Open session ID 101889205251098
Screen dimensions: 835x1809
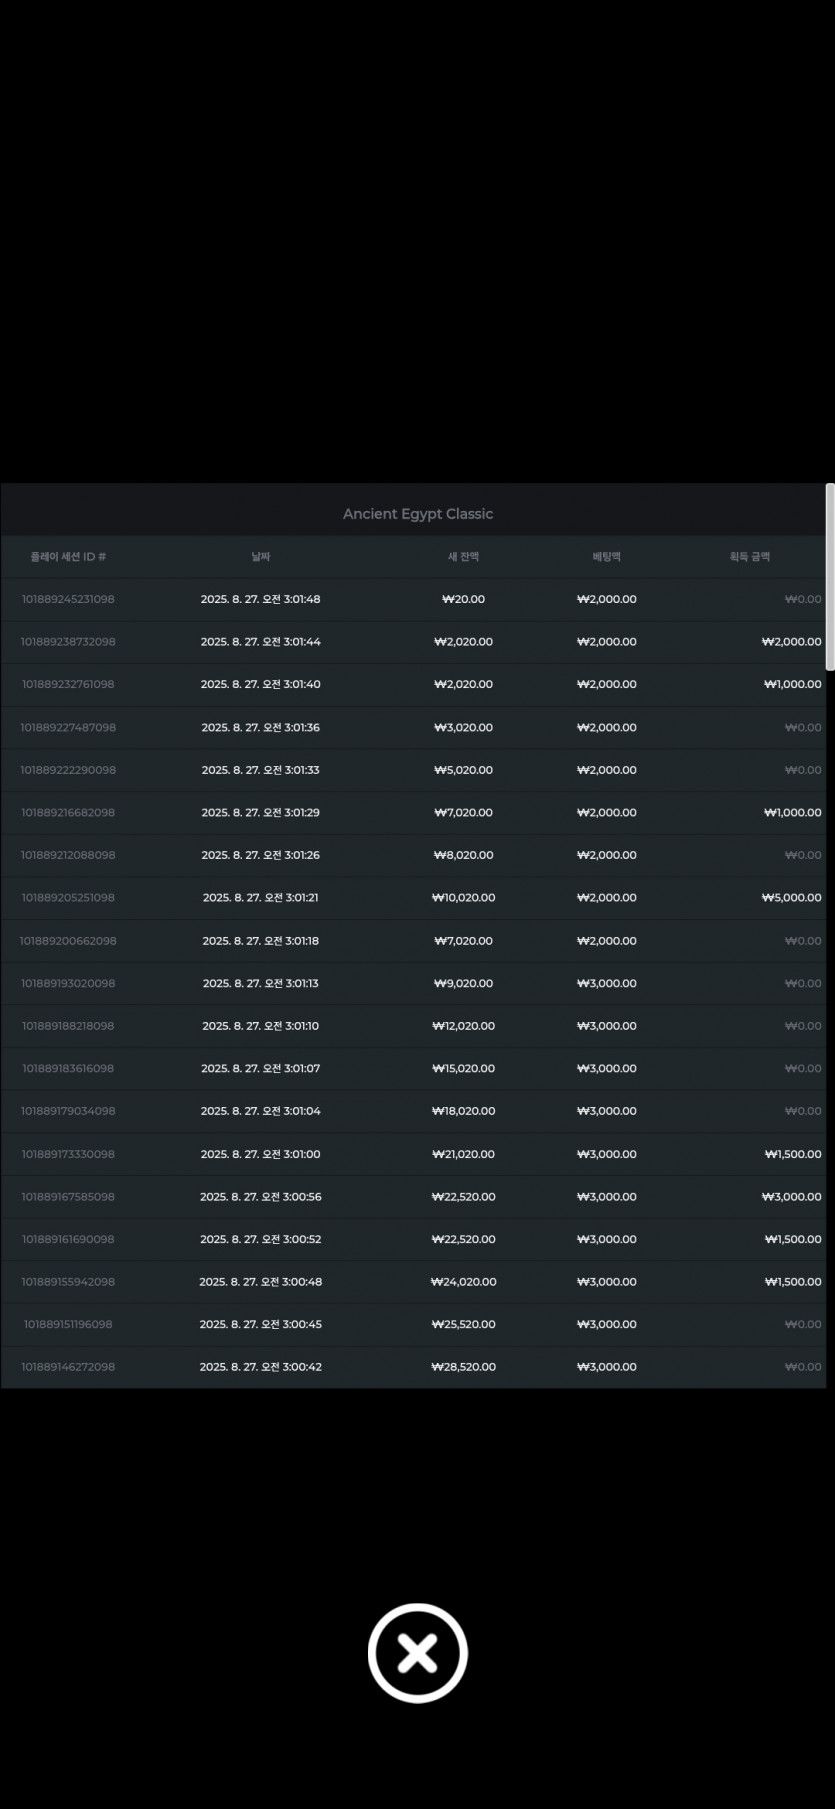pyautogui.click(x=68, y=898)
